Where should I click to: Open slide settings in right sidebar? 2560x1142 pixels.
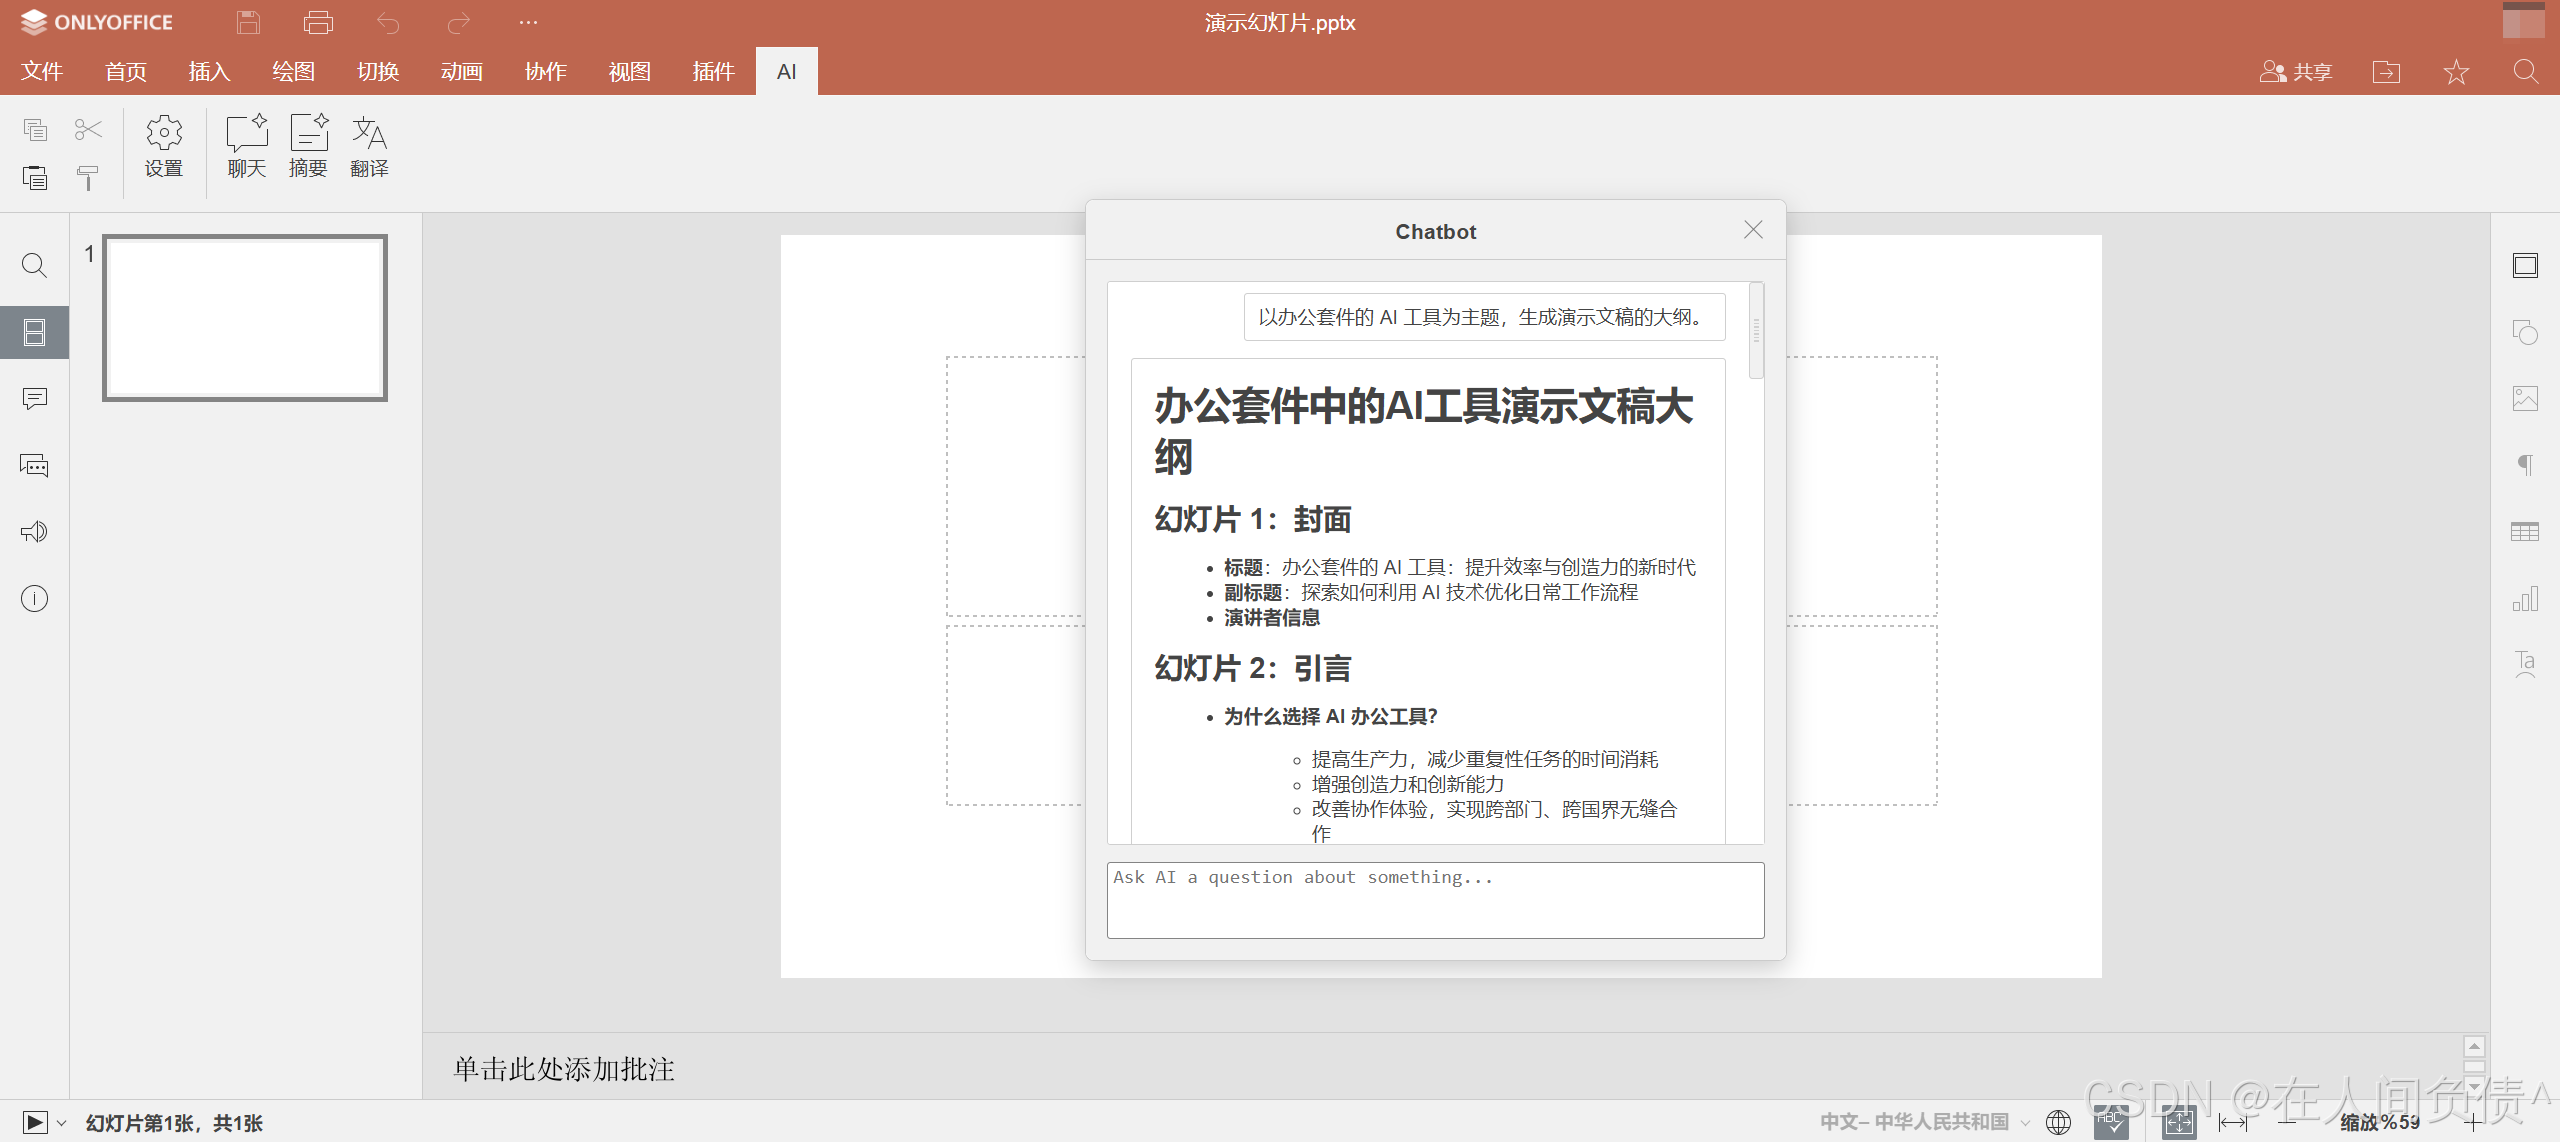[x=2527, y=265]
